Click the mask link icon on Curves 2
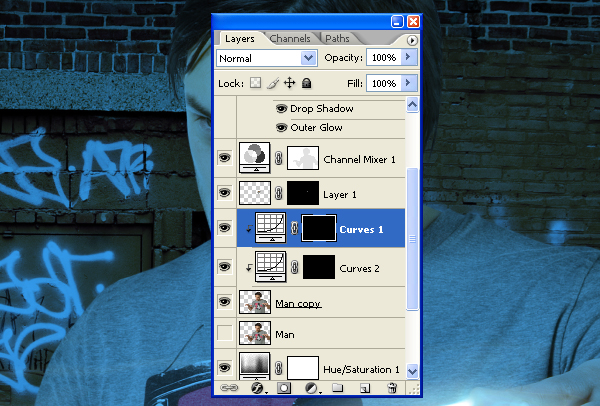Image resolution: width=600 pixels, height=406 pixels. coord(294,267)
